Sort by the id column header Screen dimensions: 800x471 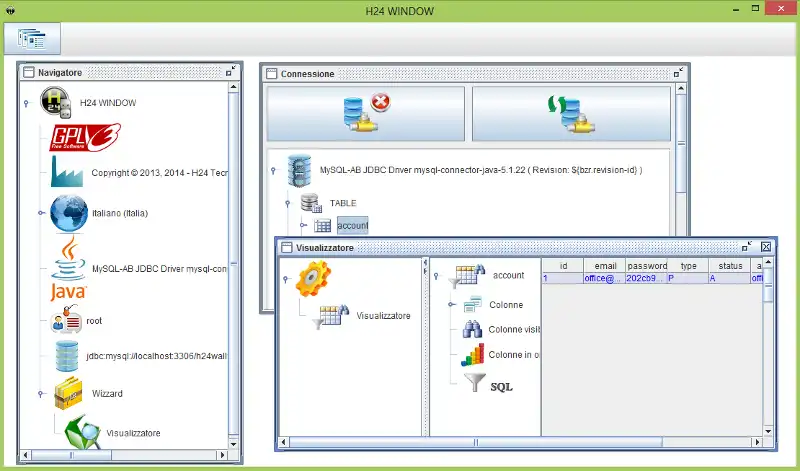click(563, 265)
